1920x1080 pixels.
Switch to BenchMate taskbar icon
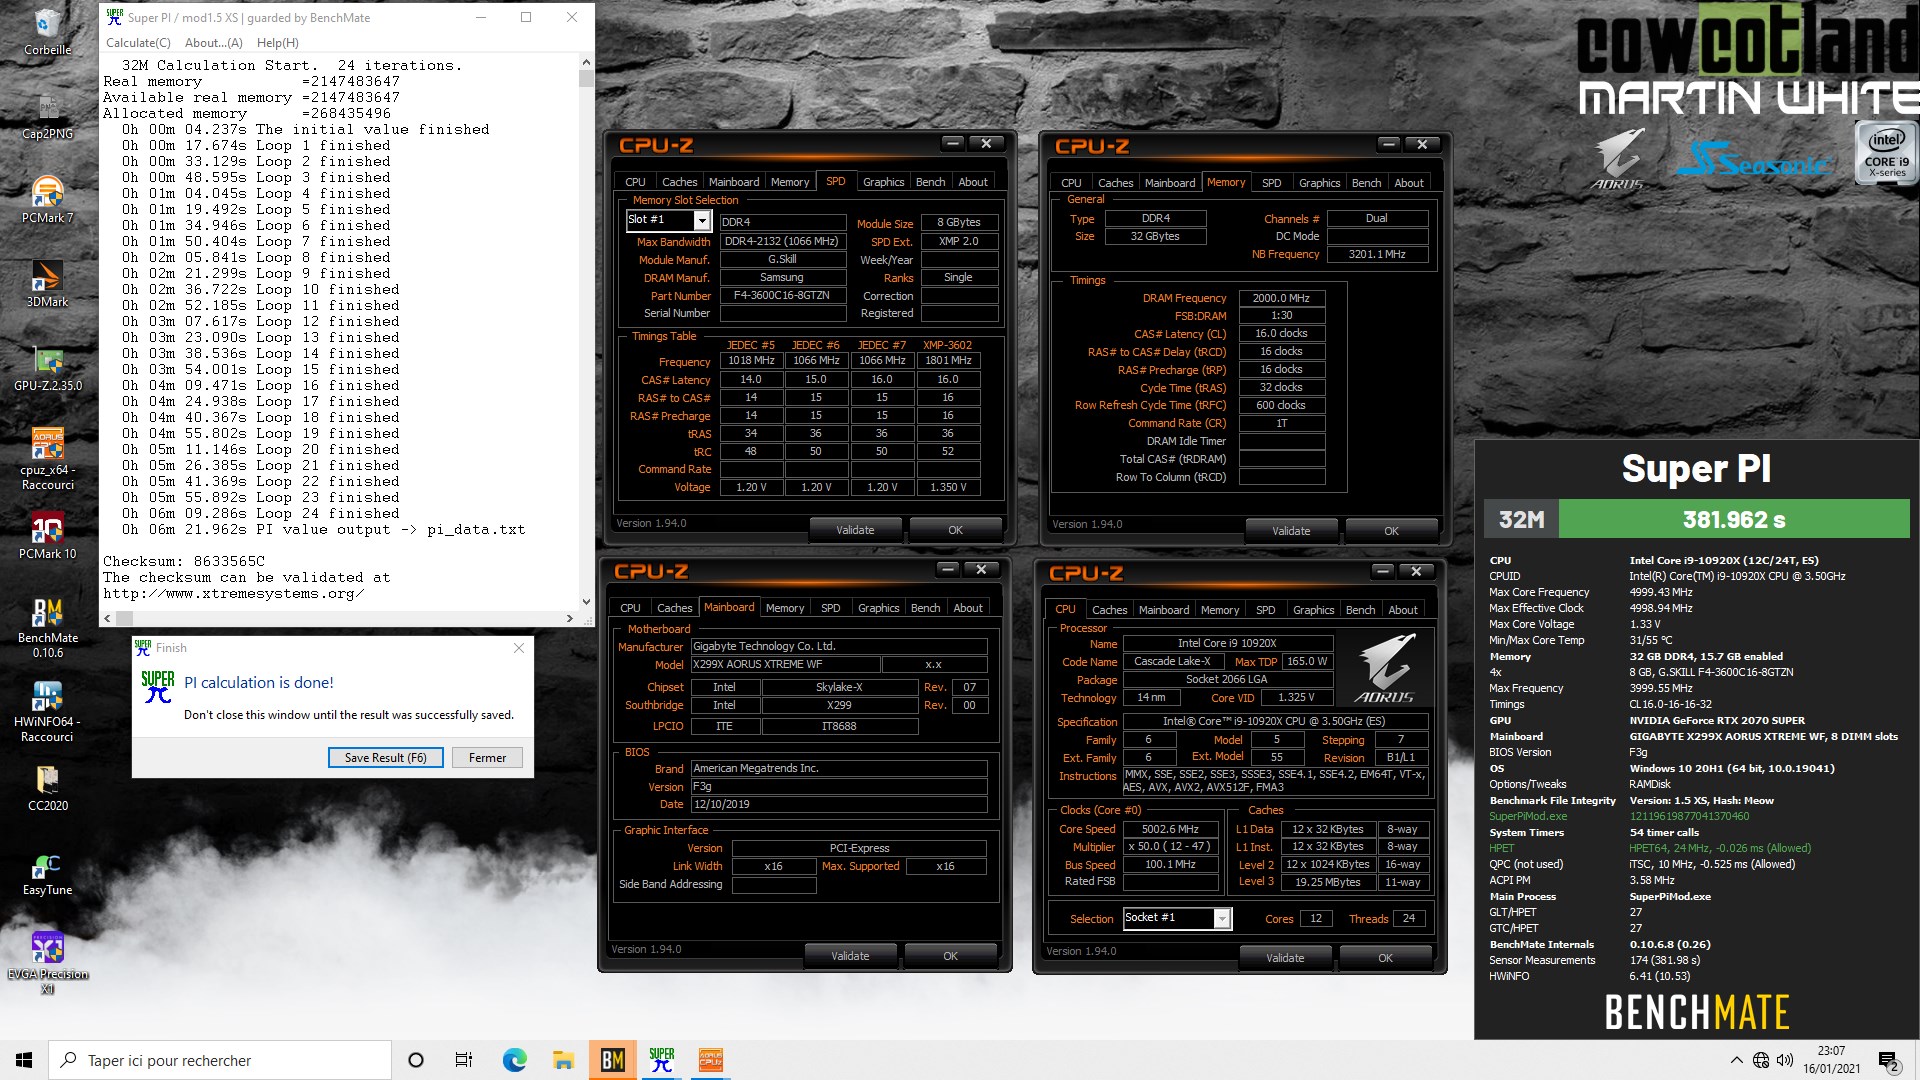coord(612,1060)
